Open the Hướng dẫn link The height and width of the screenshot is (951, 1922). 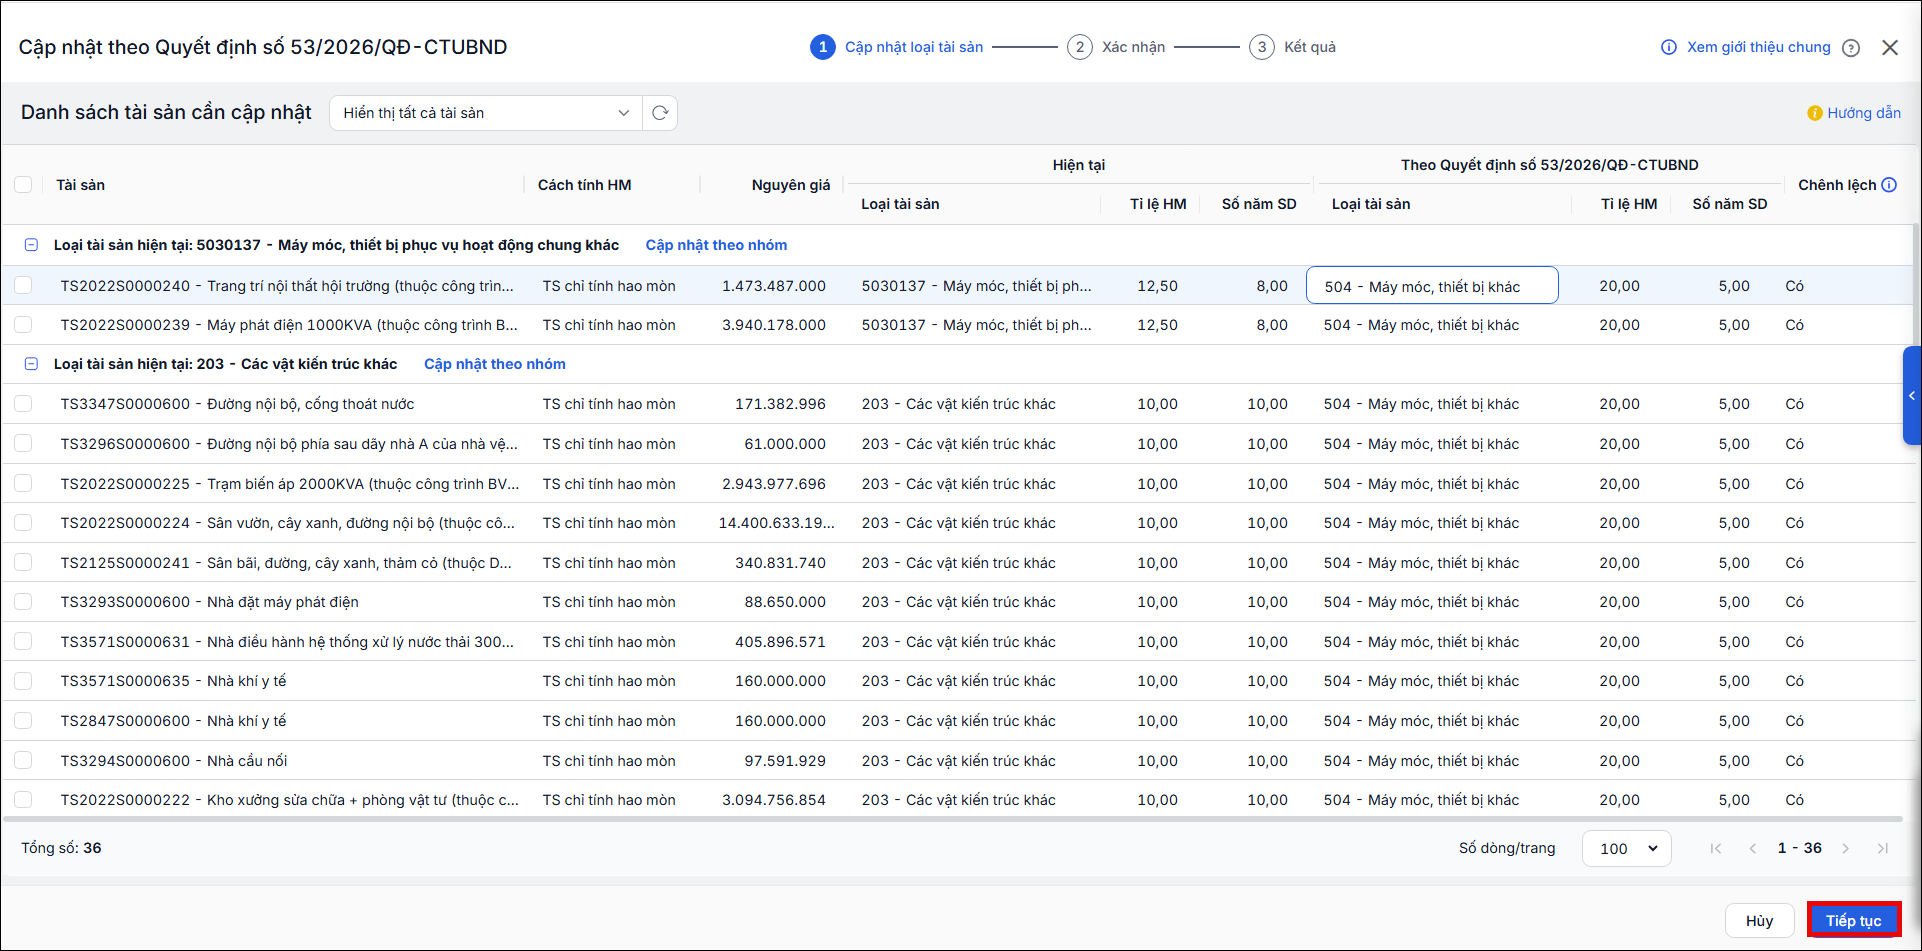pos(1864,113)
